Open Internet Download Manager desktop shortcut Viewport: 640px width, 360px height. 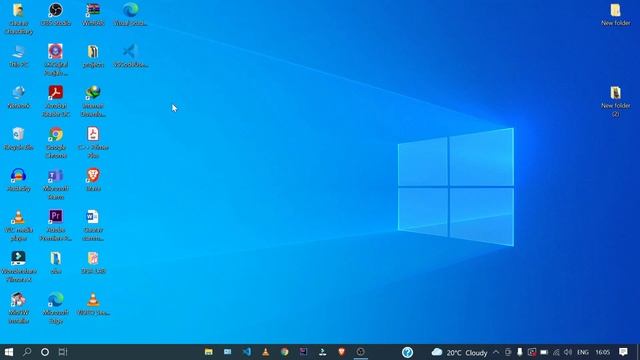[93, 101]
